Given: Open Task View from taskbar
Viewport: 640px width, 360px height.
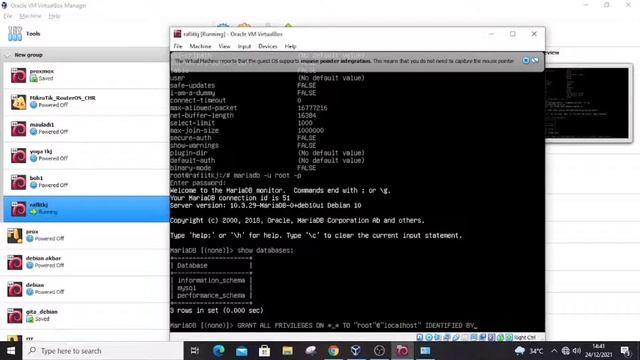Looking at the screenshot, I should pos(195,351).
